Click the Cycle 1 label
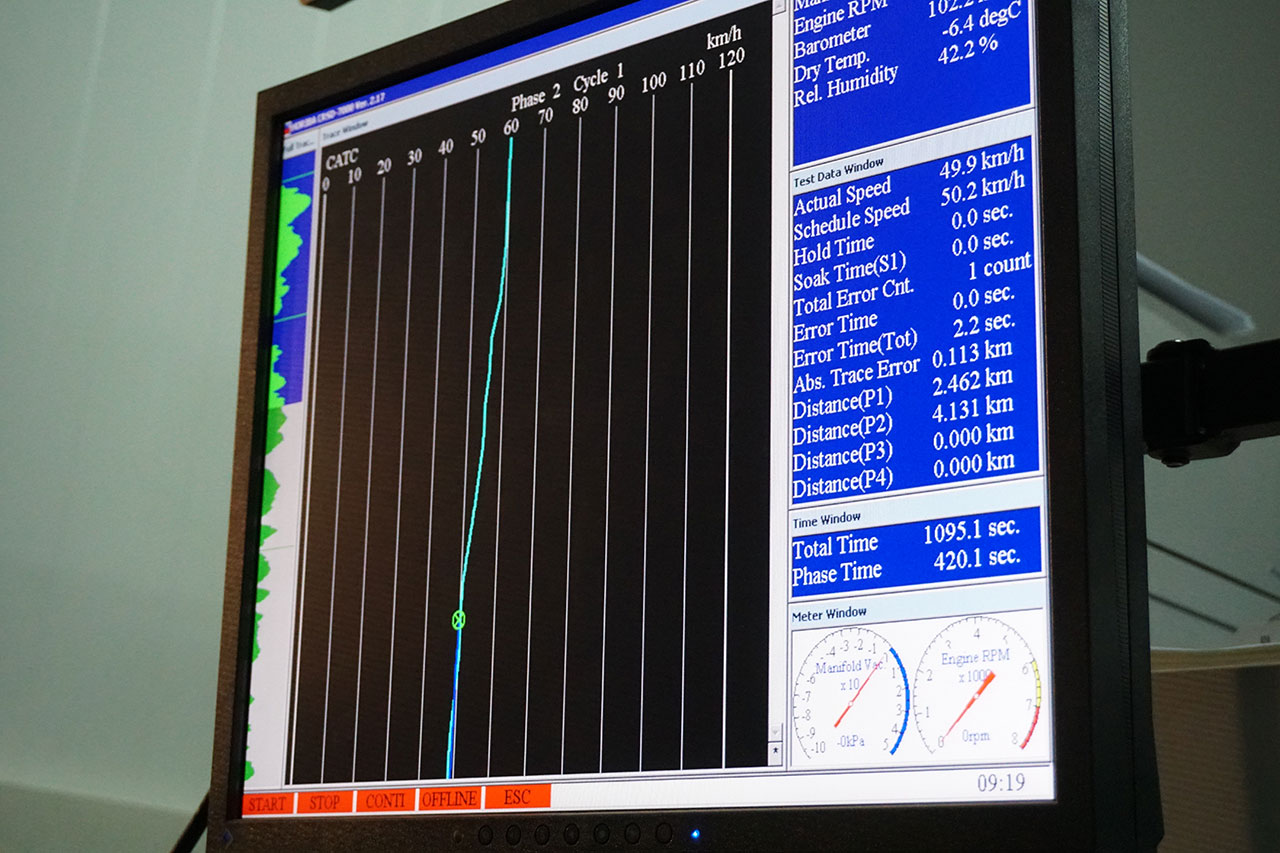The height and width of the screenshot is (853, 1280). point(599,78)
